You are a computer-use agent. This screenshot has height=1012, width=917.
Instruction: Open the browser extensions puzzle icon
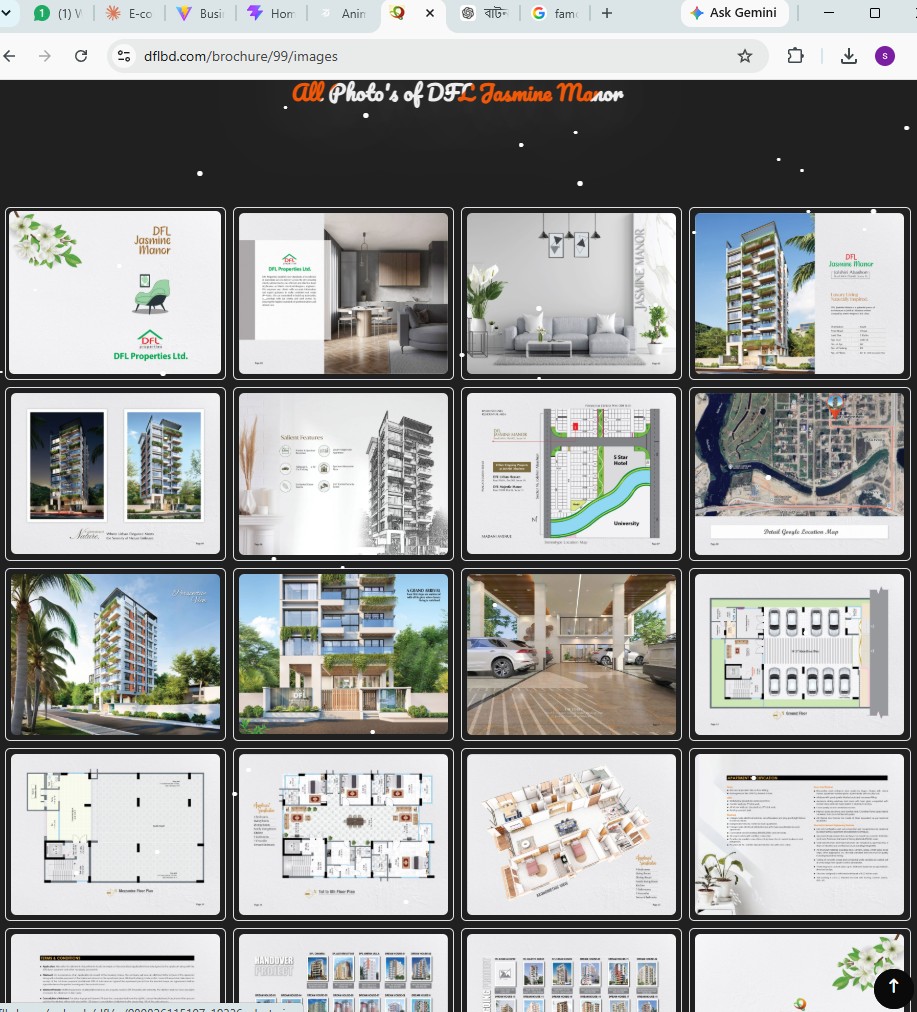tap(796, 56)
